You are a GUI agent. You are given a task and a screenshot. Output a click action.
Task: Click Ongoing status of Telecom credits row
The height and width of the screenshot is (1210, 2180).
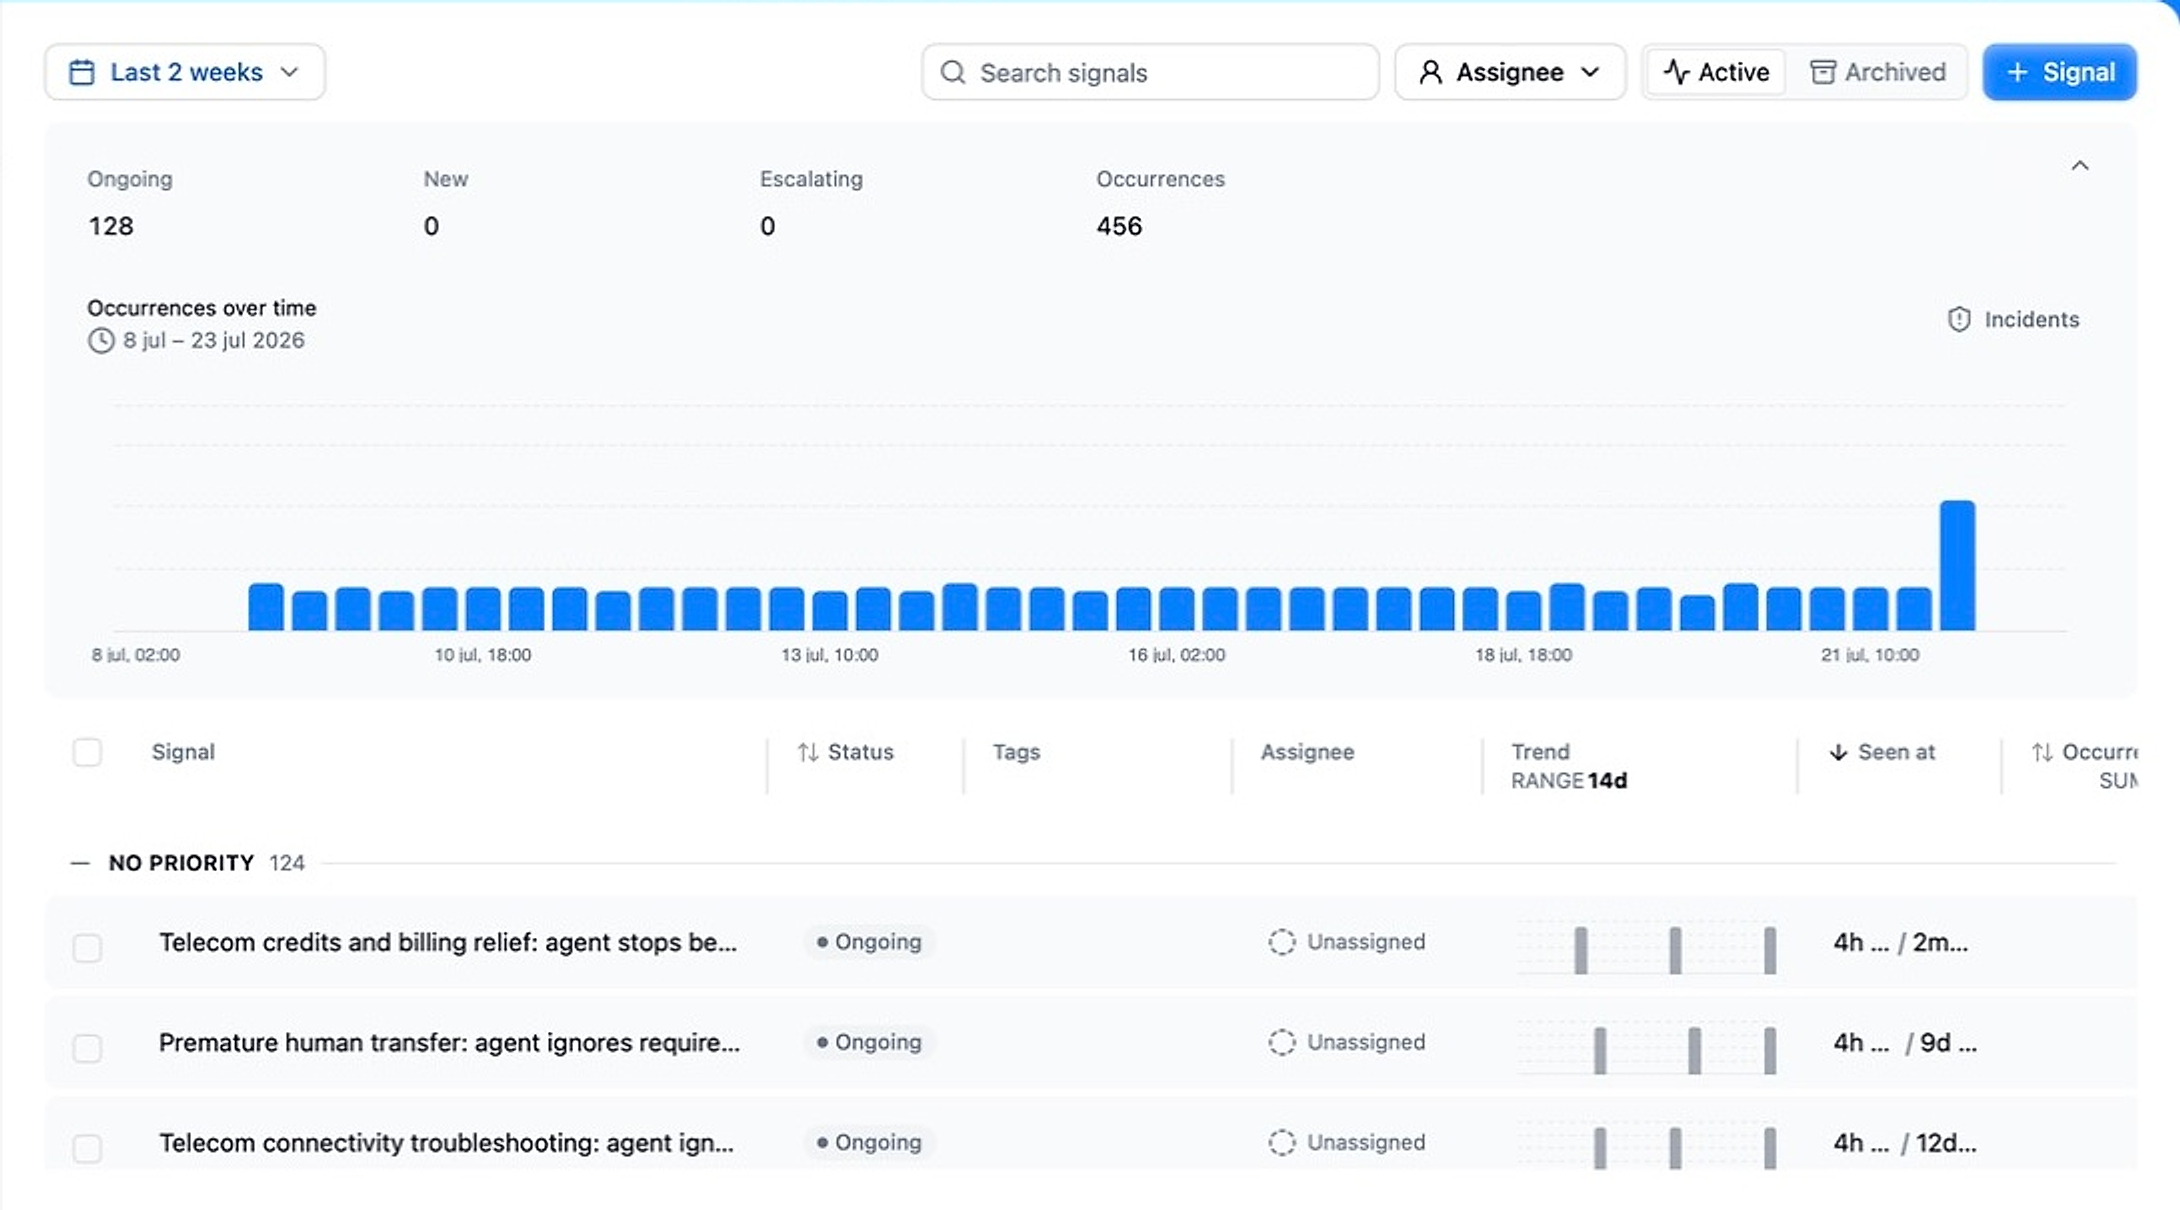(x=869, y=942)
